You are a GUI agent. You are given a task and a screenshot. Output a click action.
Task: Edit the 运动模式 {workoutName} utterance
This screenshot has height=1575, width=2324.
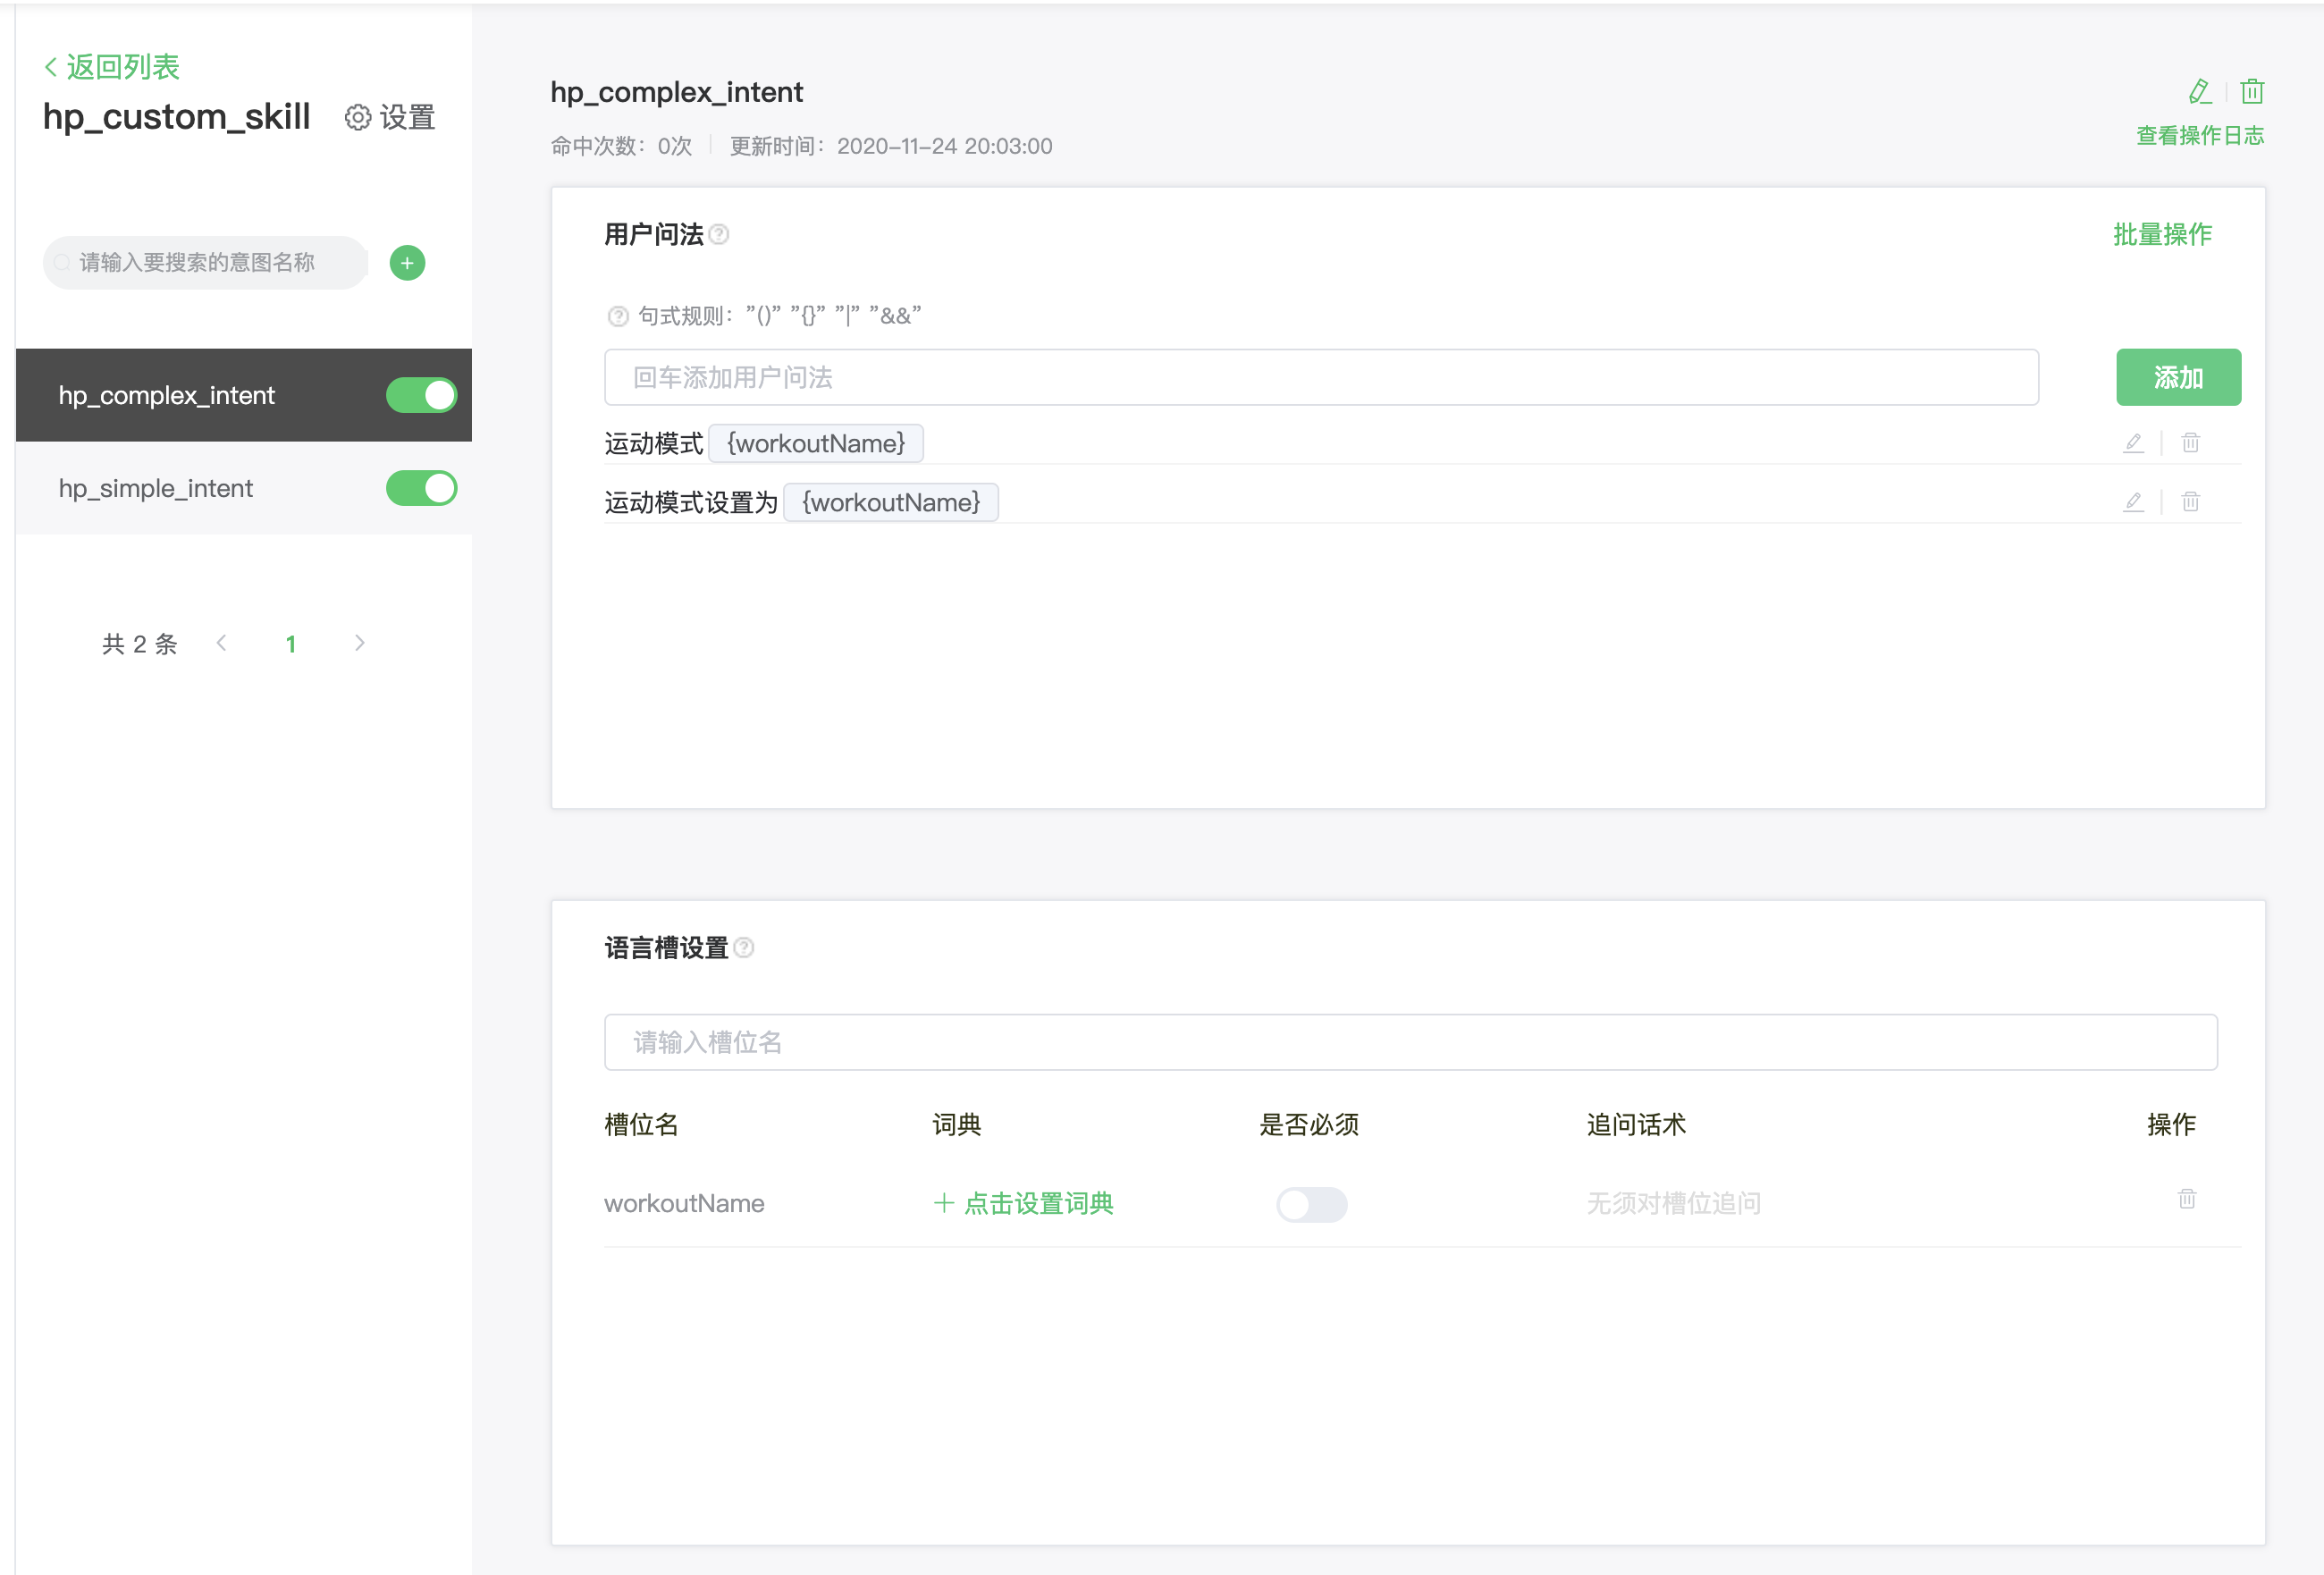[2133, 443]
